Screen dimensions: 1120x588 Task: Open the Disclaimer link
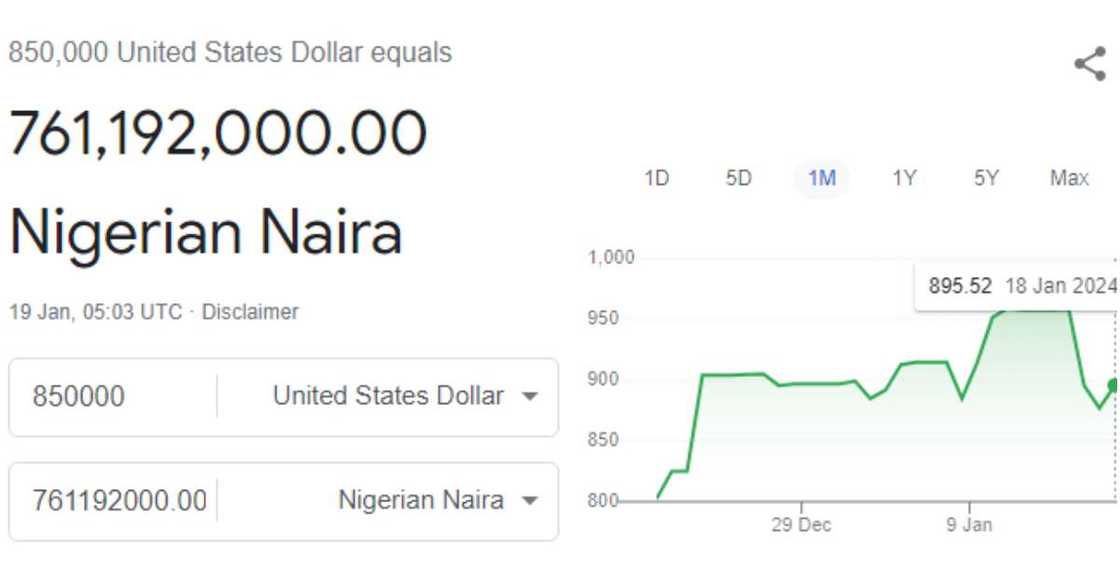point(249,311)
